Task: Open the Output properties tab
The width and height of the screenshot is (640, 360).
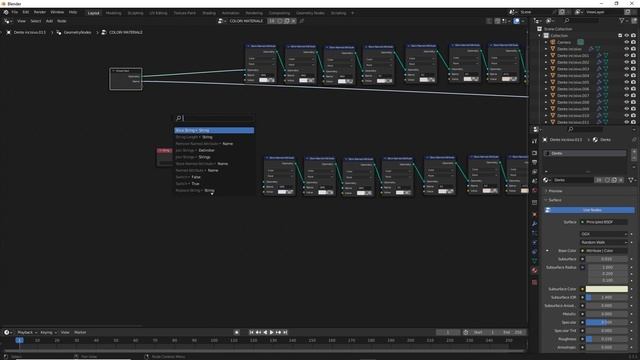Action: 534,162
